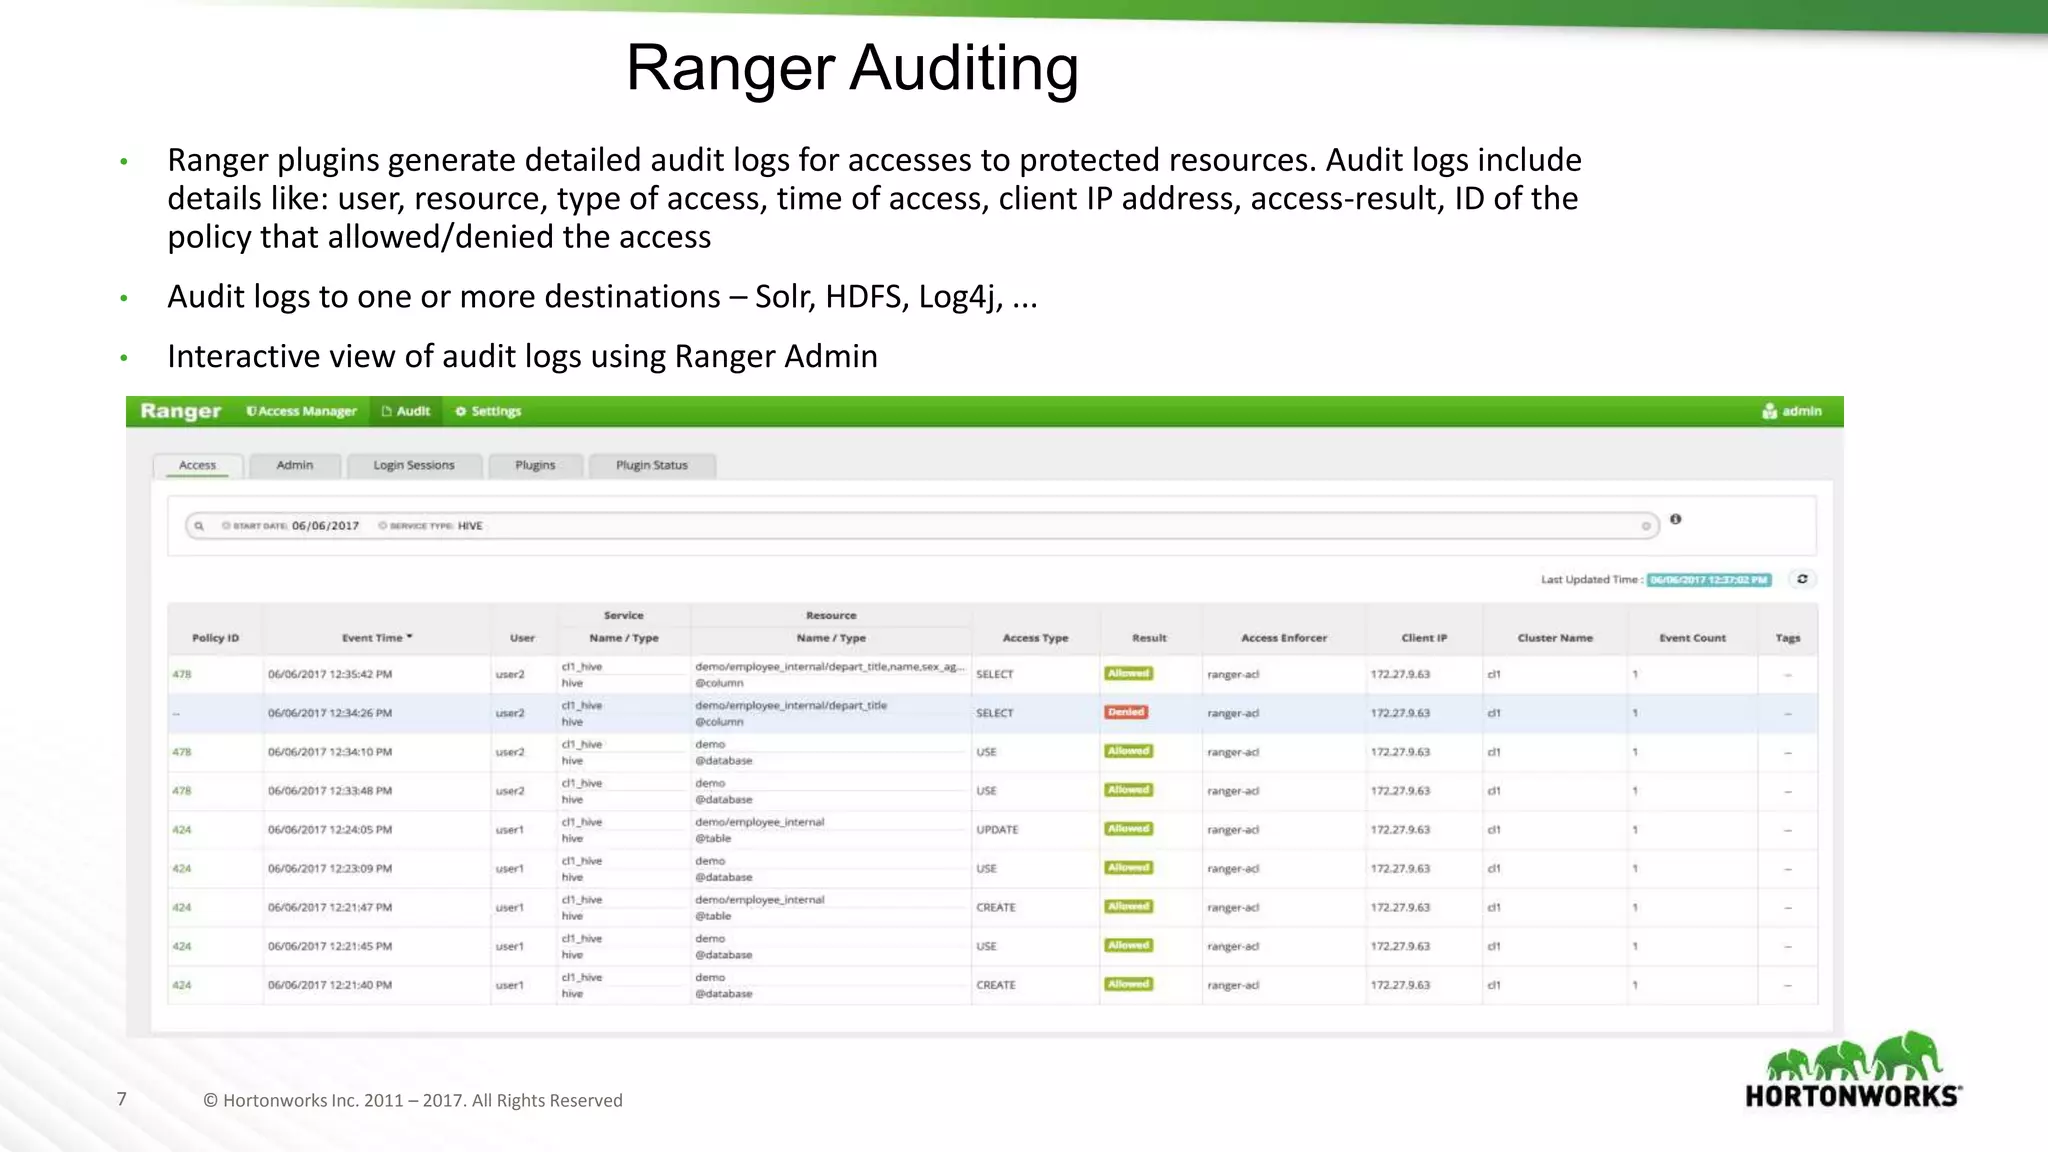Image resolution: width=2048 pixels, height=1152 pixels.
Task: Click the magnifier icon in the search bar
Action: coord(199,526)
